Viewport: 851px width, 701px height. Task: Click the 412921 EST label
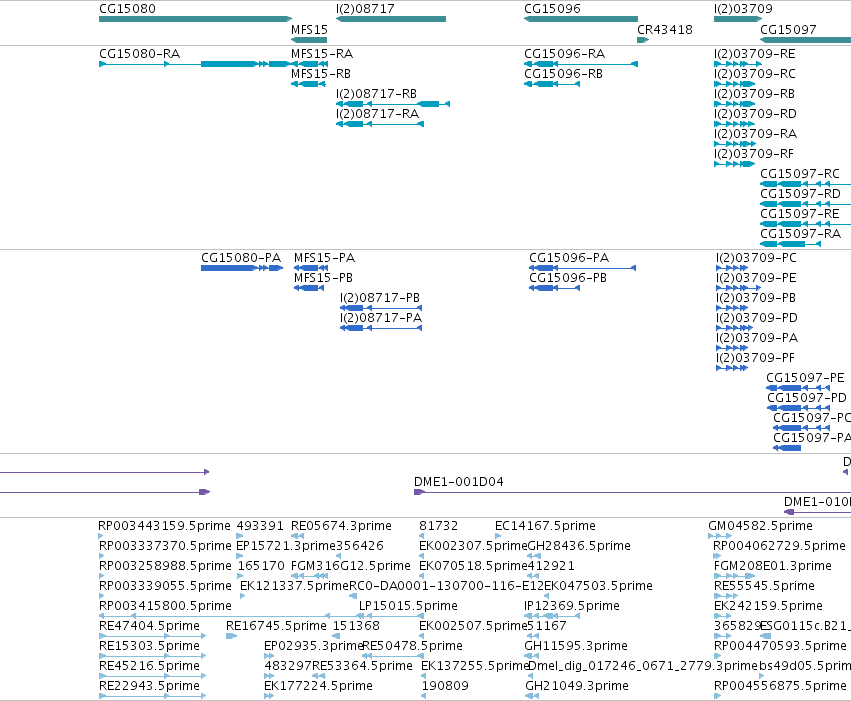pos(551,566)
